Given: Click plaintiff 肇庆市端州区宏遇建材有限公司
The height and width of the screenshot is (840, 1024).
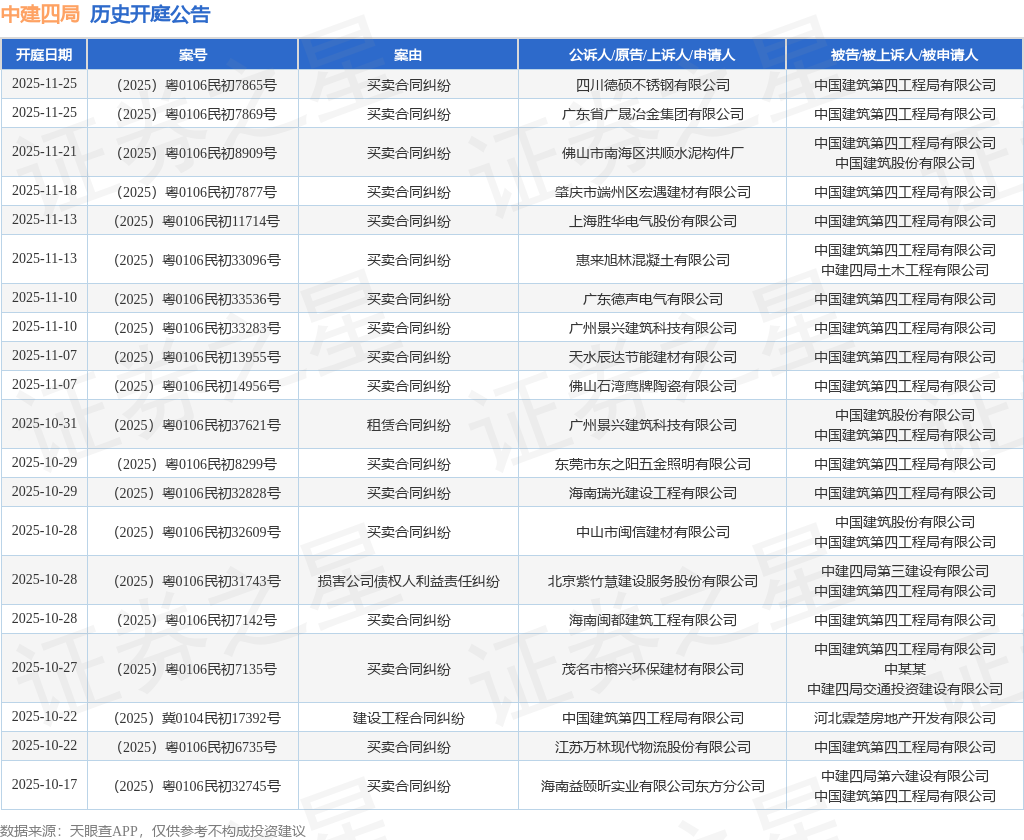Looking at the screenshot, I should point(653,192).
